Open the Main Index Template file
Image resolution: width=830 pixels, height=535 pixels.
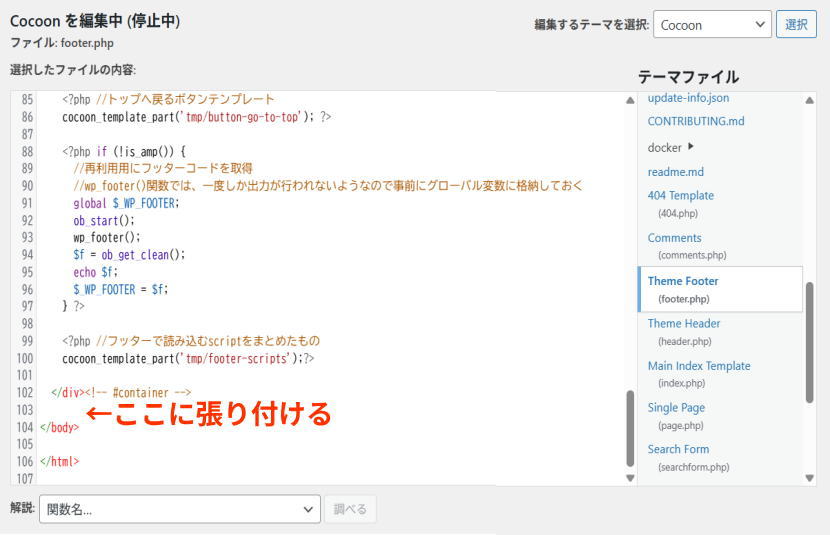[x=699, y=366]
